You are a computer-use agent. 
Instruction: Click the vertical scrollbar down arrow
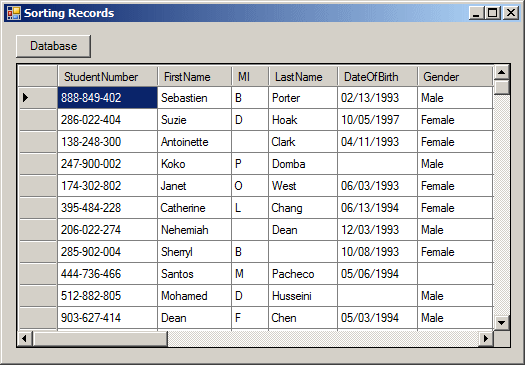click(x=502, y=323)
